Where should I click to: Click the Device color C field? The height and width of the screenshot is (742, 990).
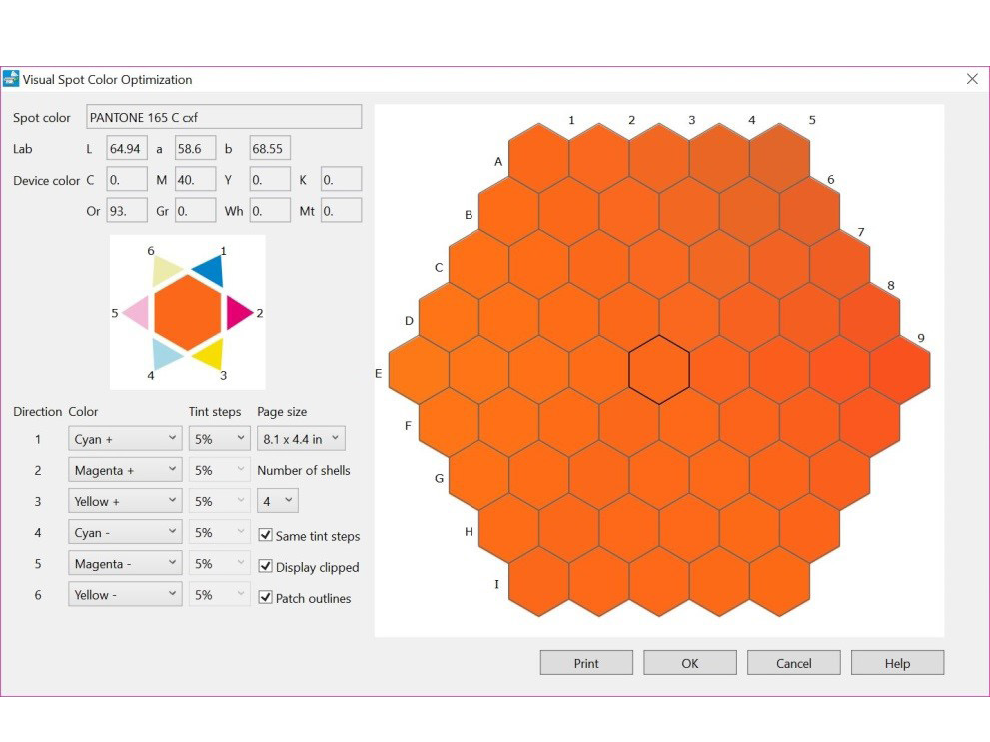(127, 179)
